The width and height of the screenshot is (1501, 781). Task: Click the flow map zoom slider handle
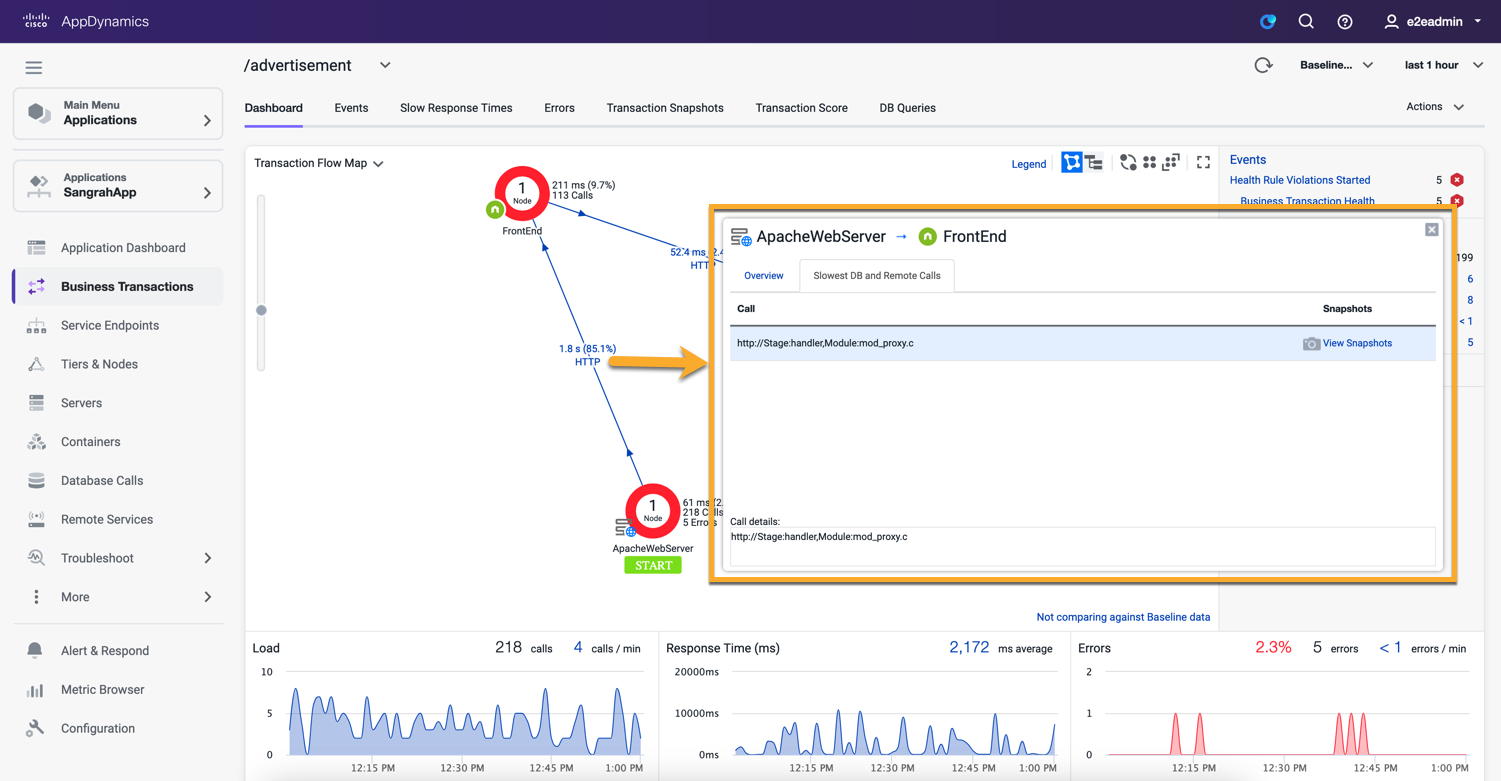click(x=261, y=310)
